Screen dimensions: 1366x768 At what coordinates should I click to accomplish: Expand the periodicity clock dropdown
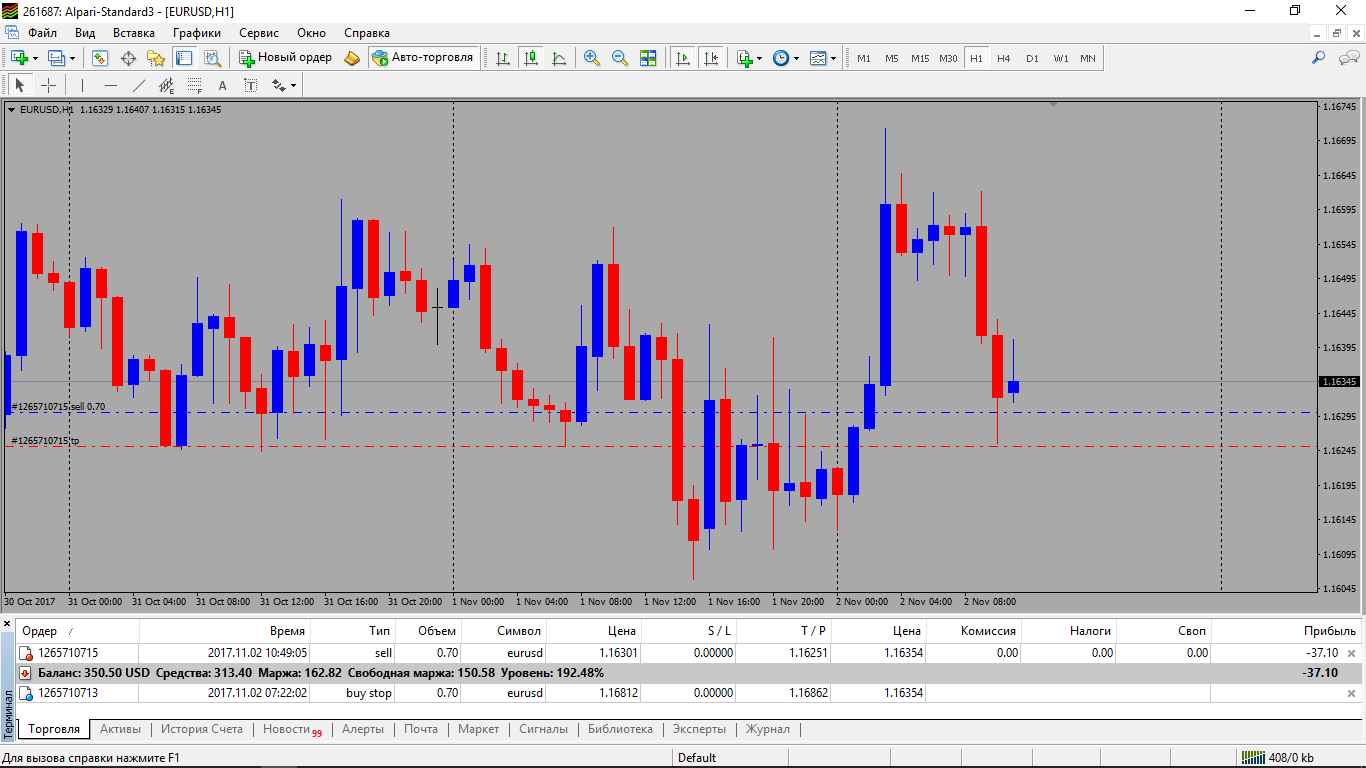pyautogui.click(x=796, y=58)
